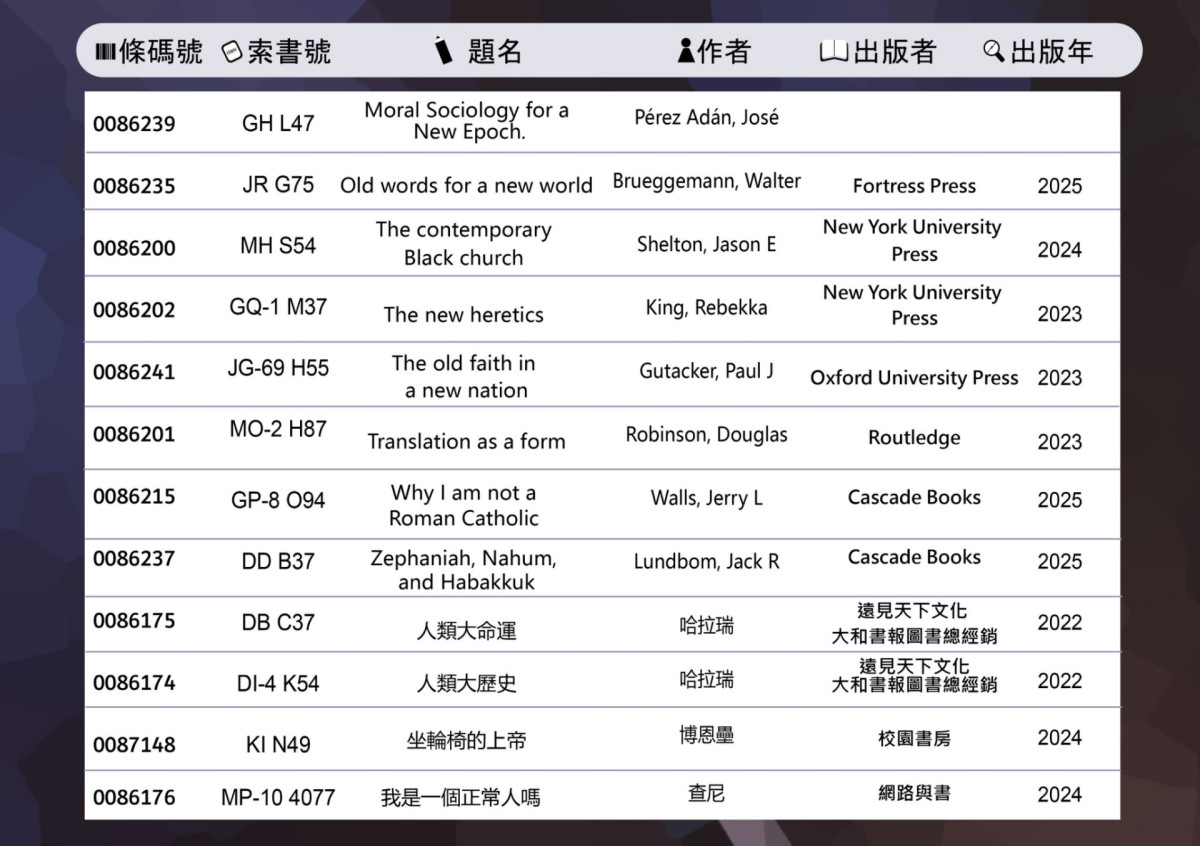Select the 條碼號 column header
This screenshot has width=1200, height=846.
tap(160, 52)
